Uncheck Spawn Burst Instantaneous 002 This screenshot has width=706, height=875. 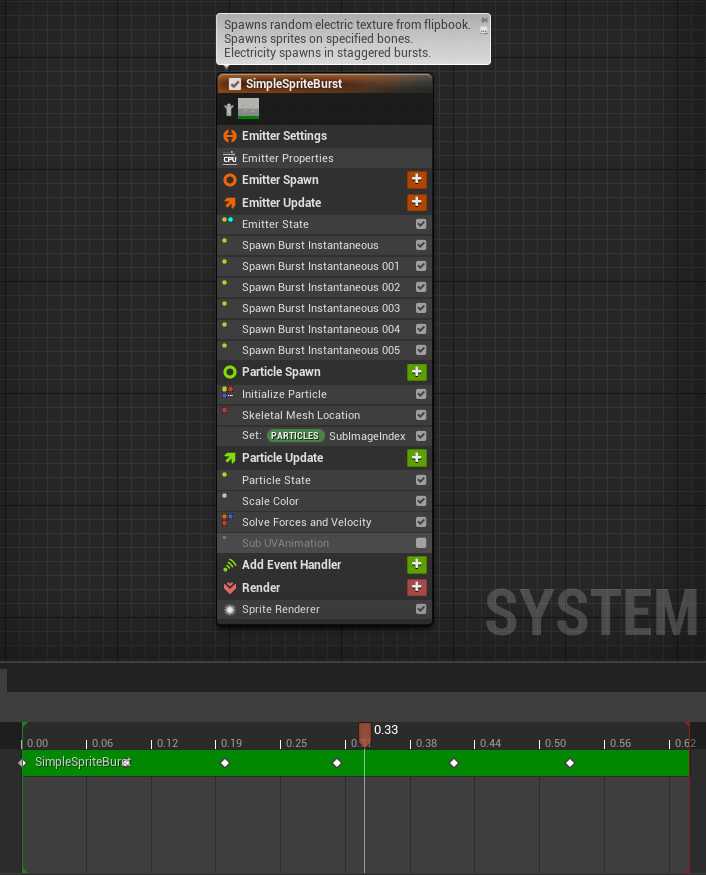(x=421, y=287)
